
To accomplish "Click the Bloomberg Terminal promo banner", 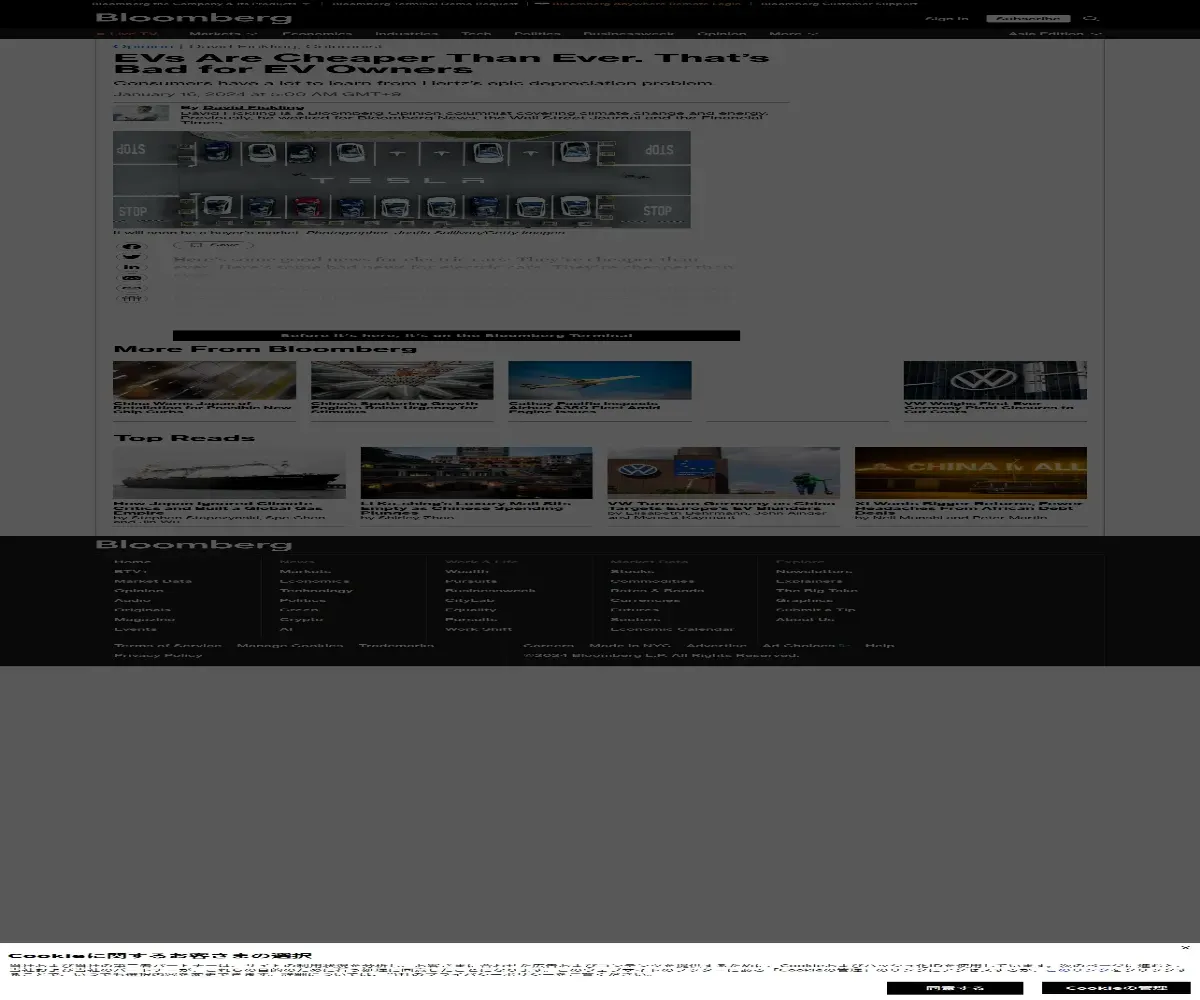I will pos(456,336).
